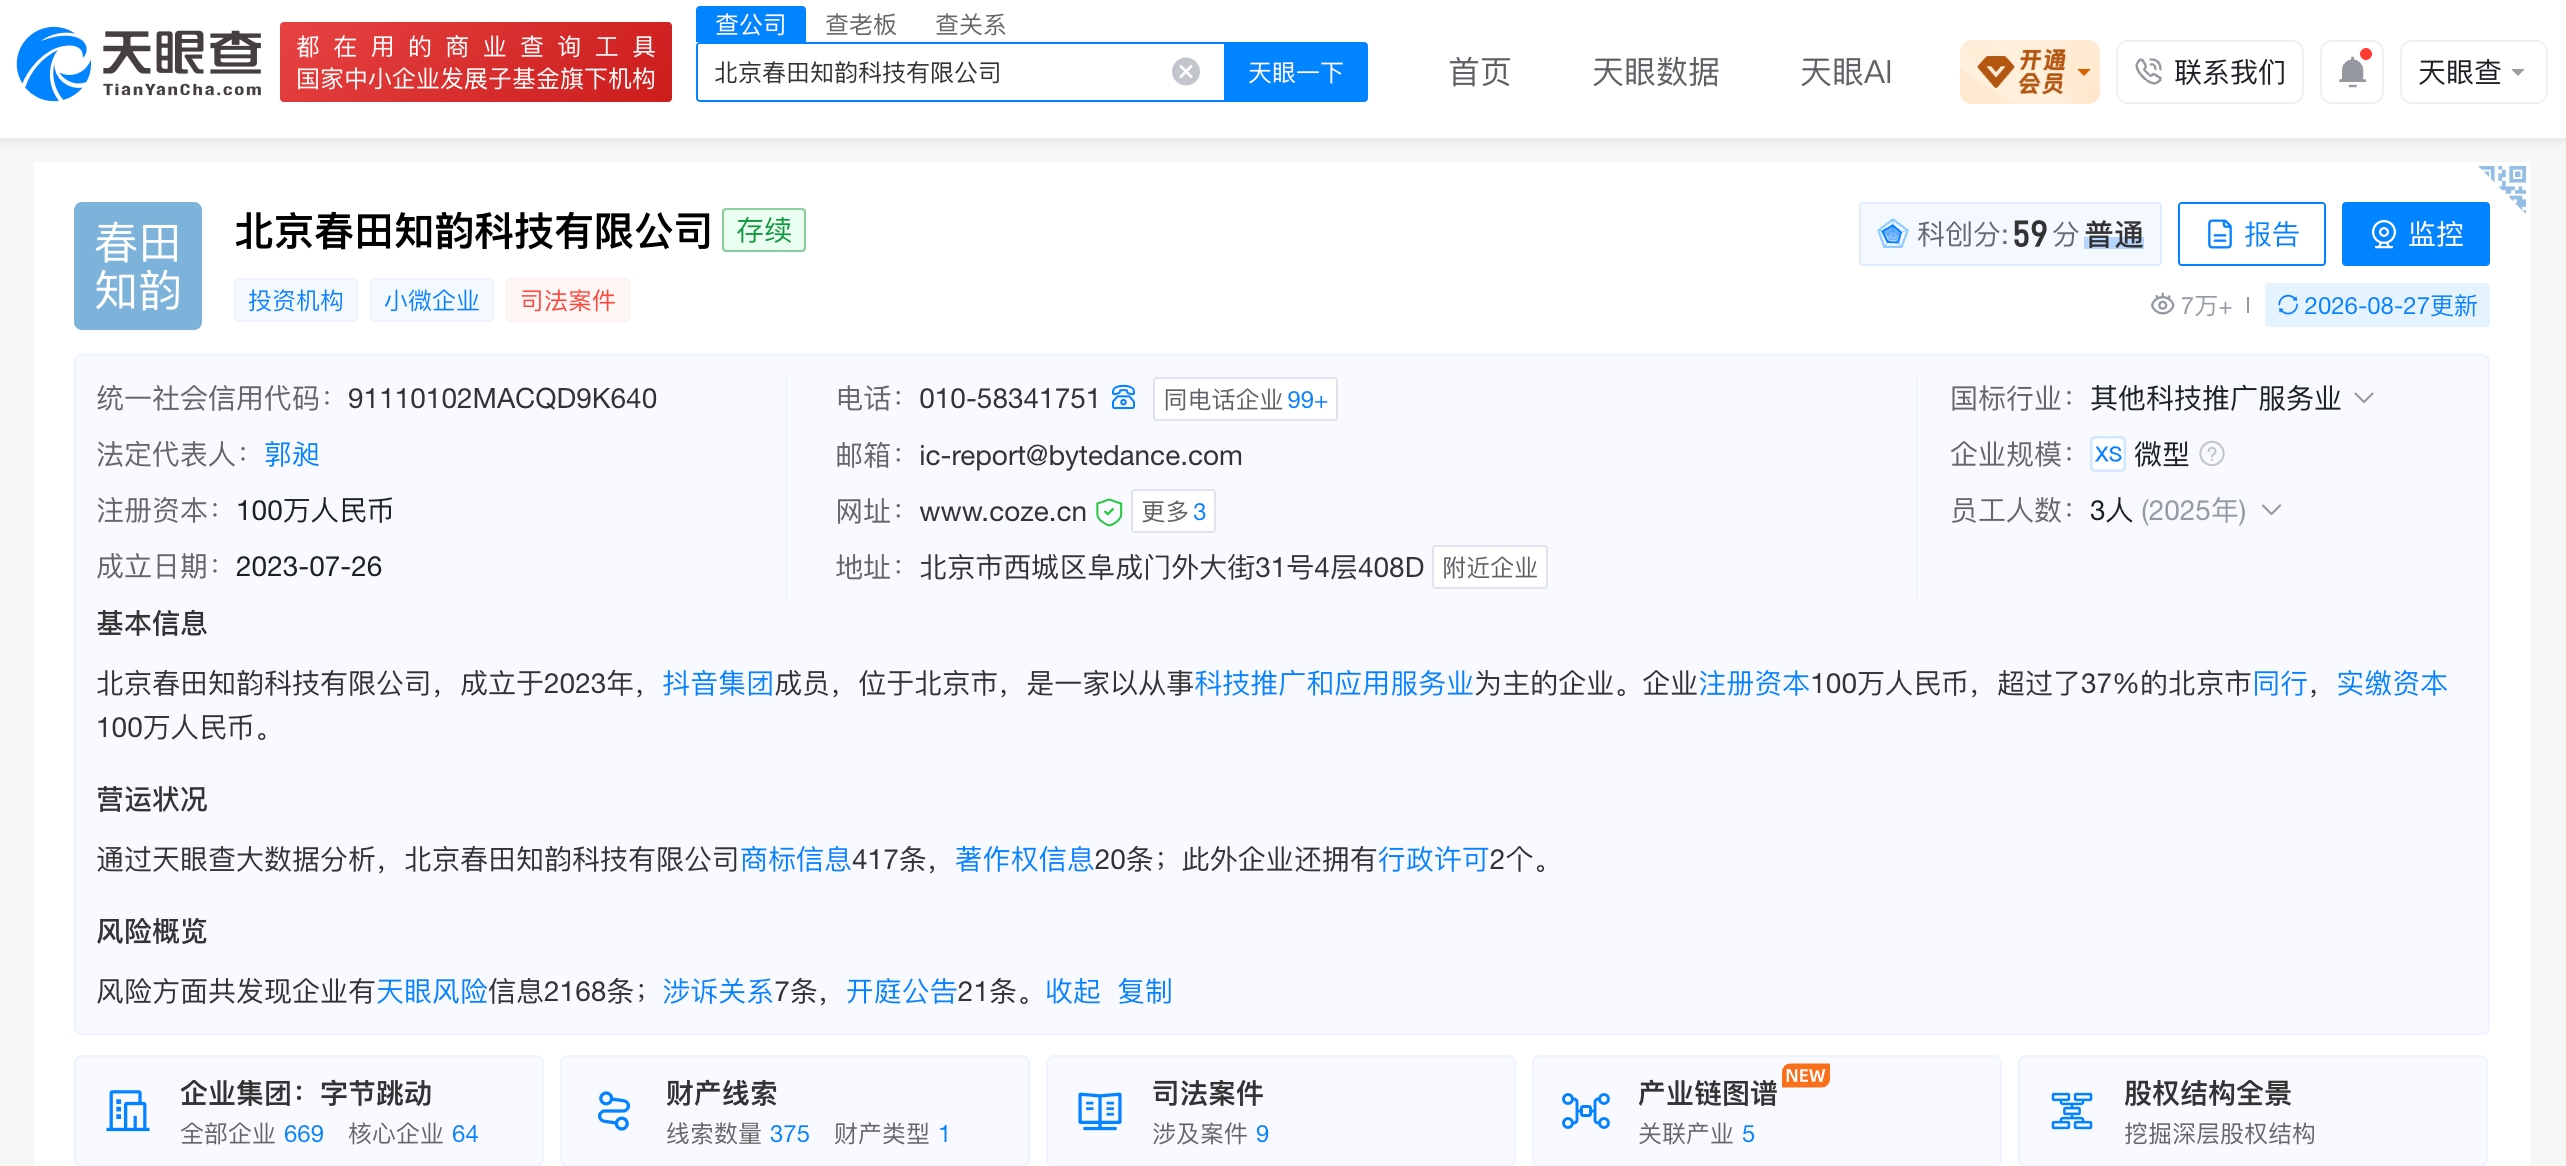Viewport: 2566px width, 1166px height.
Task: Click 核心企业 64 count
Action: 413,1133
